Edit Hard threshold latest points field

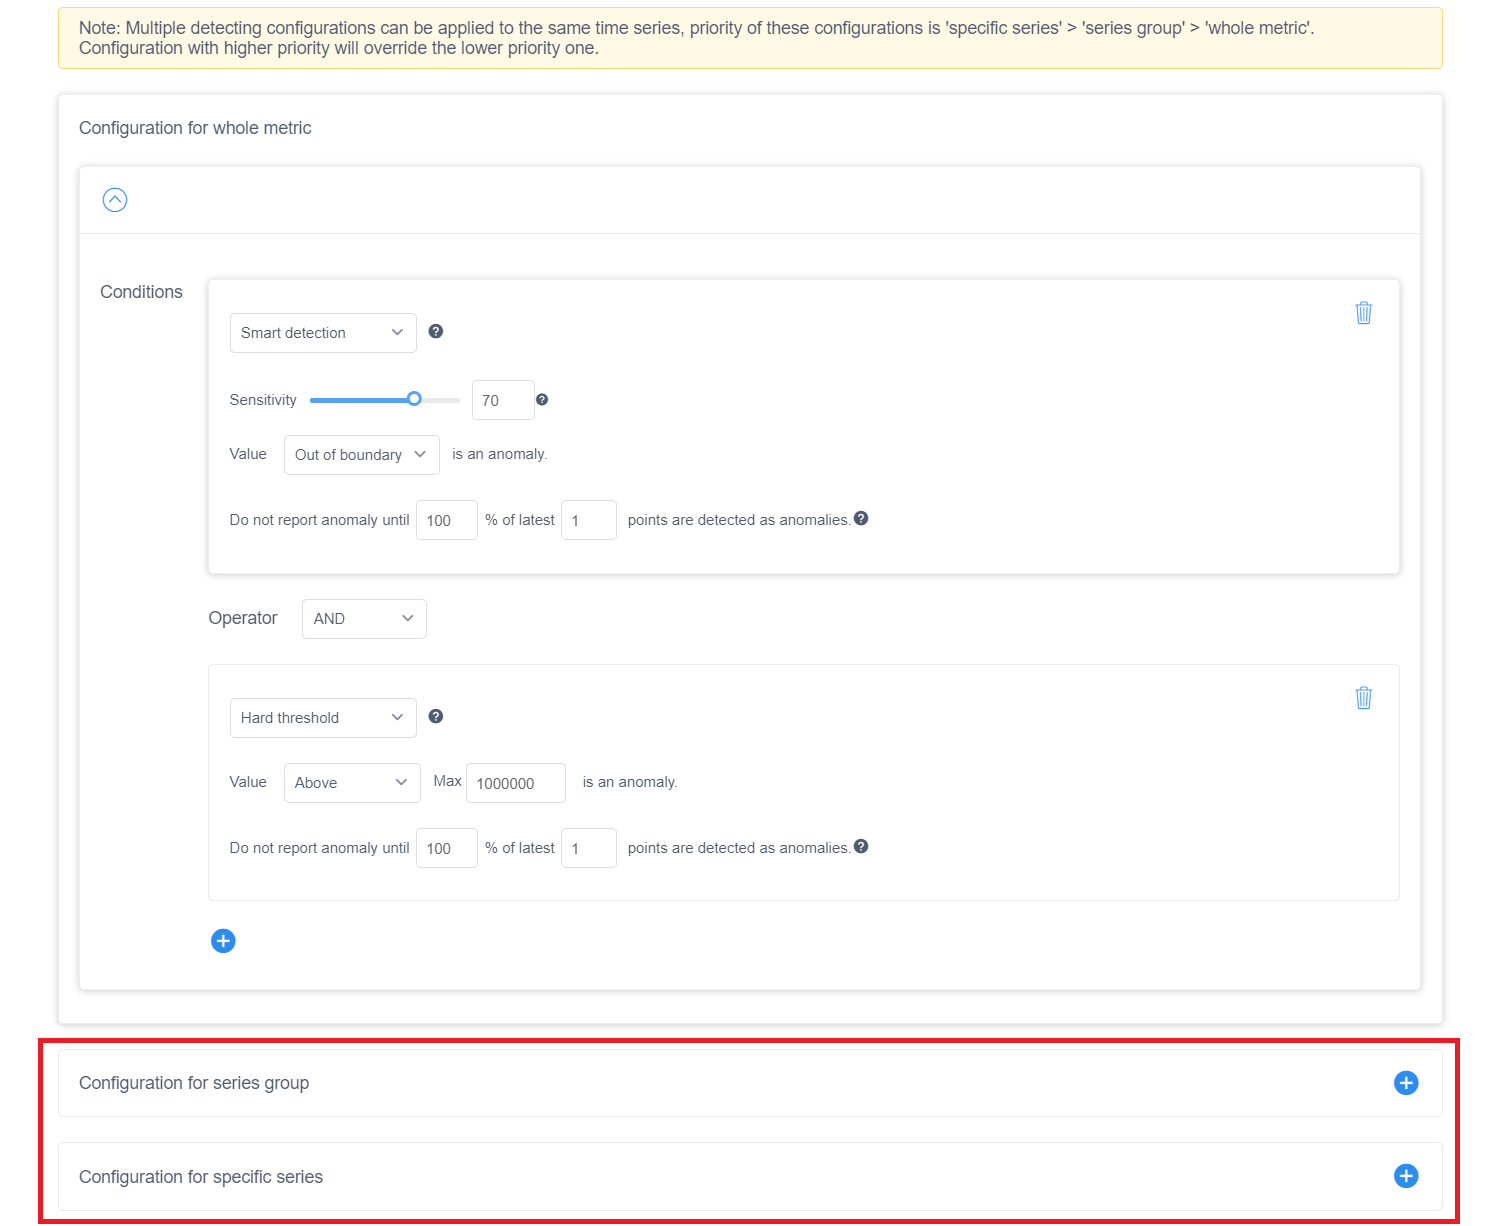[589, 848]
